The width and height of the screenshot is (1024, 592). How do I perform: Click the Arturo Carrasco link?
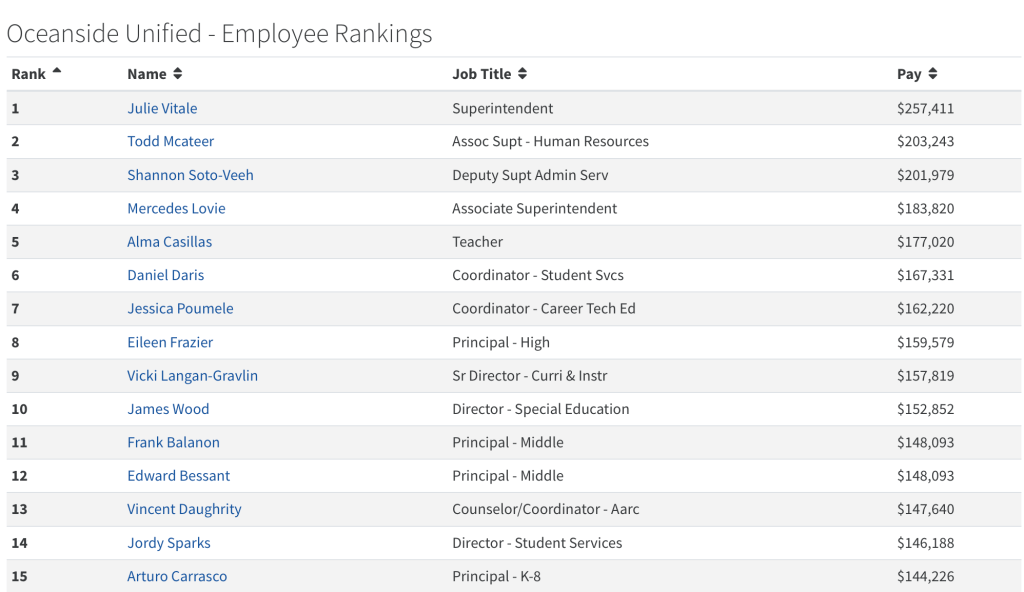tap(177, 576)
